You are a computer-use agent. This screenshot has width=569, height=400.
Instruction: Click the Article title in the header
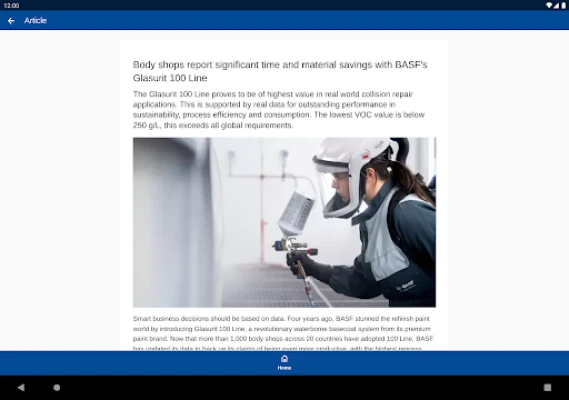[x=35, y=21]
